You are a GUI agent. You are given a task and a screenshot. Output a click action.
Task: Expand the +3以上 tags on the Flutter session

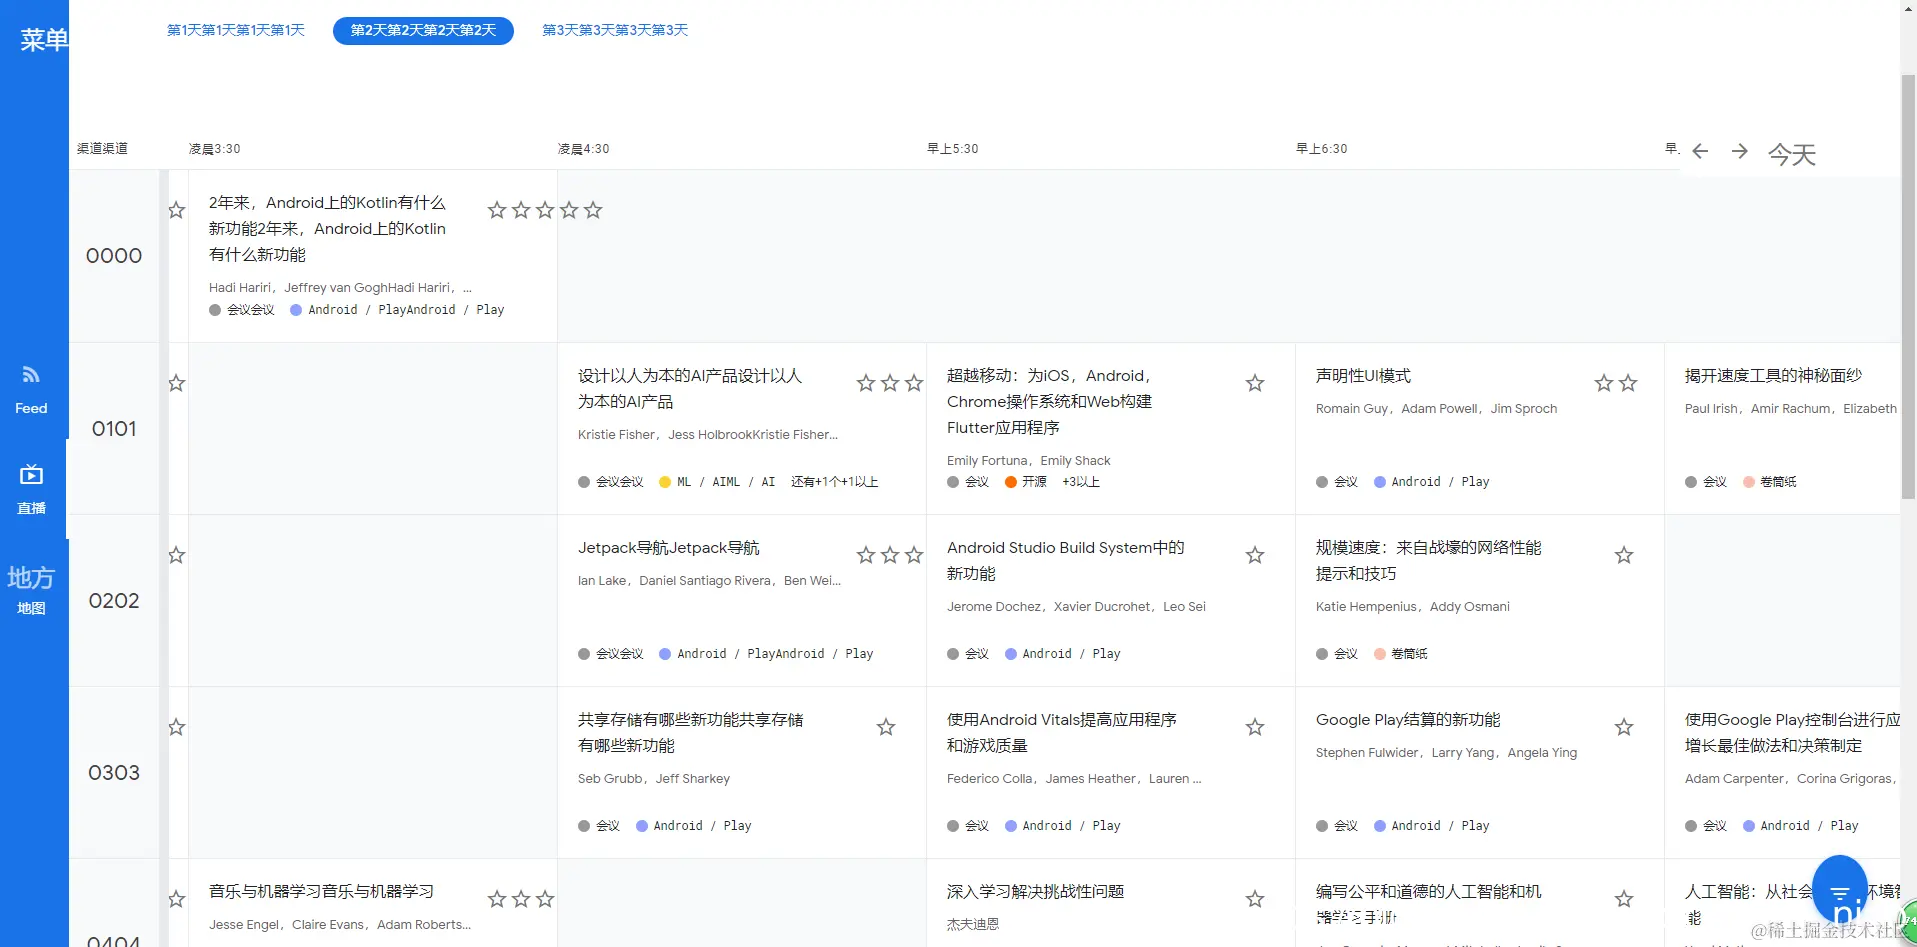(1080, 482)
